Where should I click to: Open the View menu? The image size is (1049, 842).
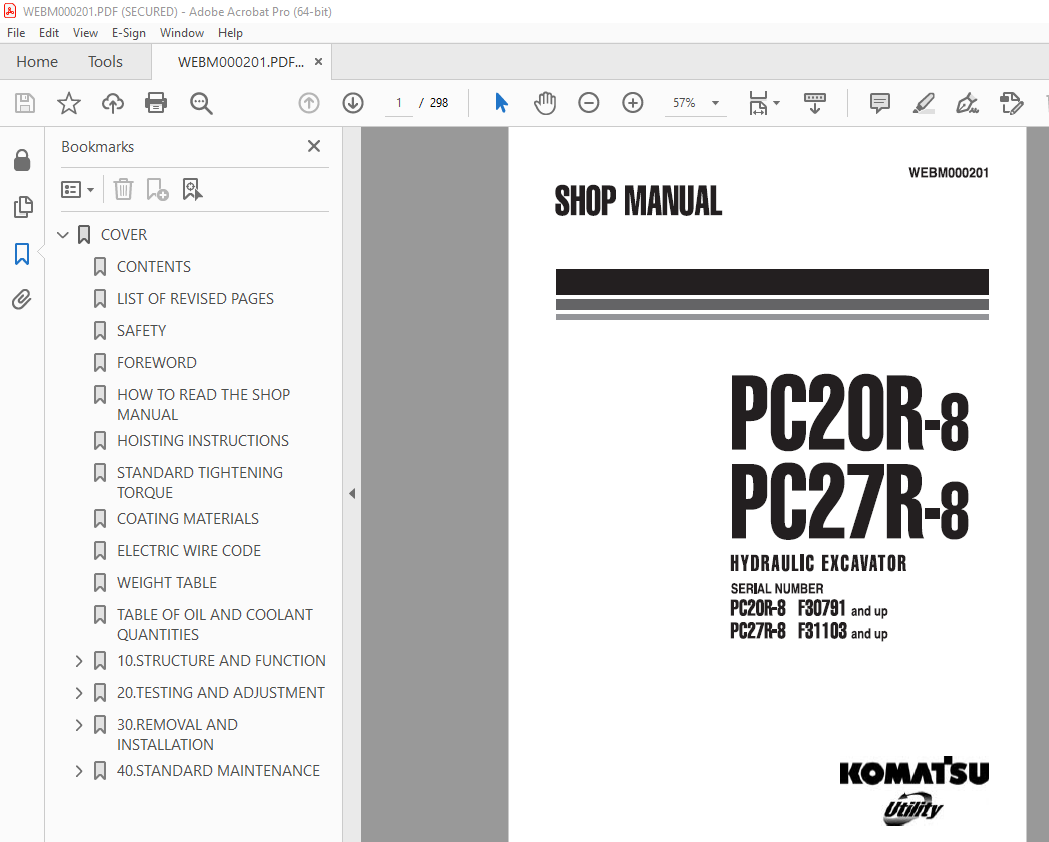click(x=85, y=33)
